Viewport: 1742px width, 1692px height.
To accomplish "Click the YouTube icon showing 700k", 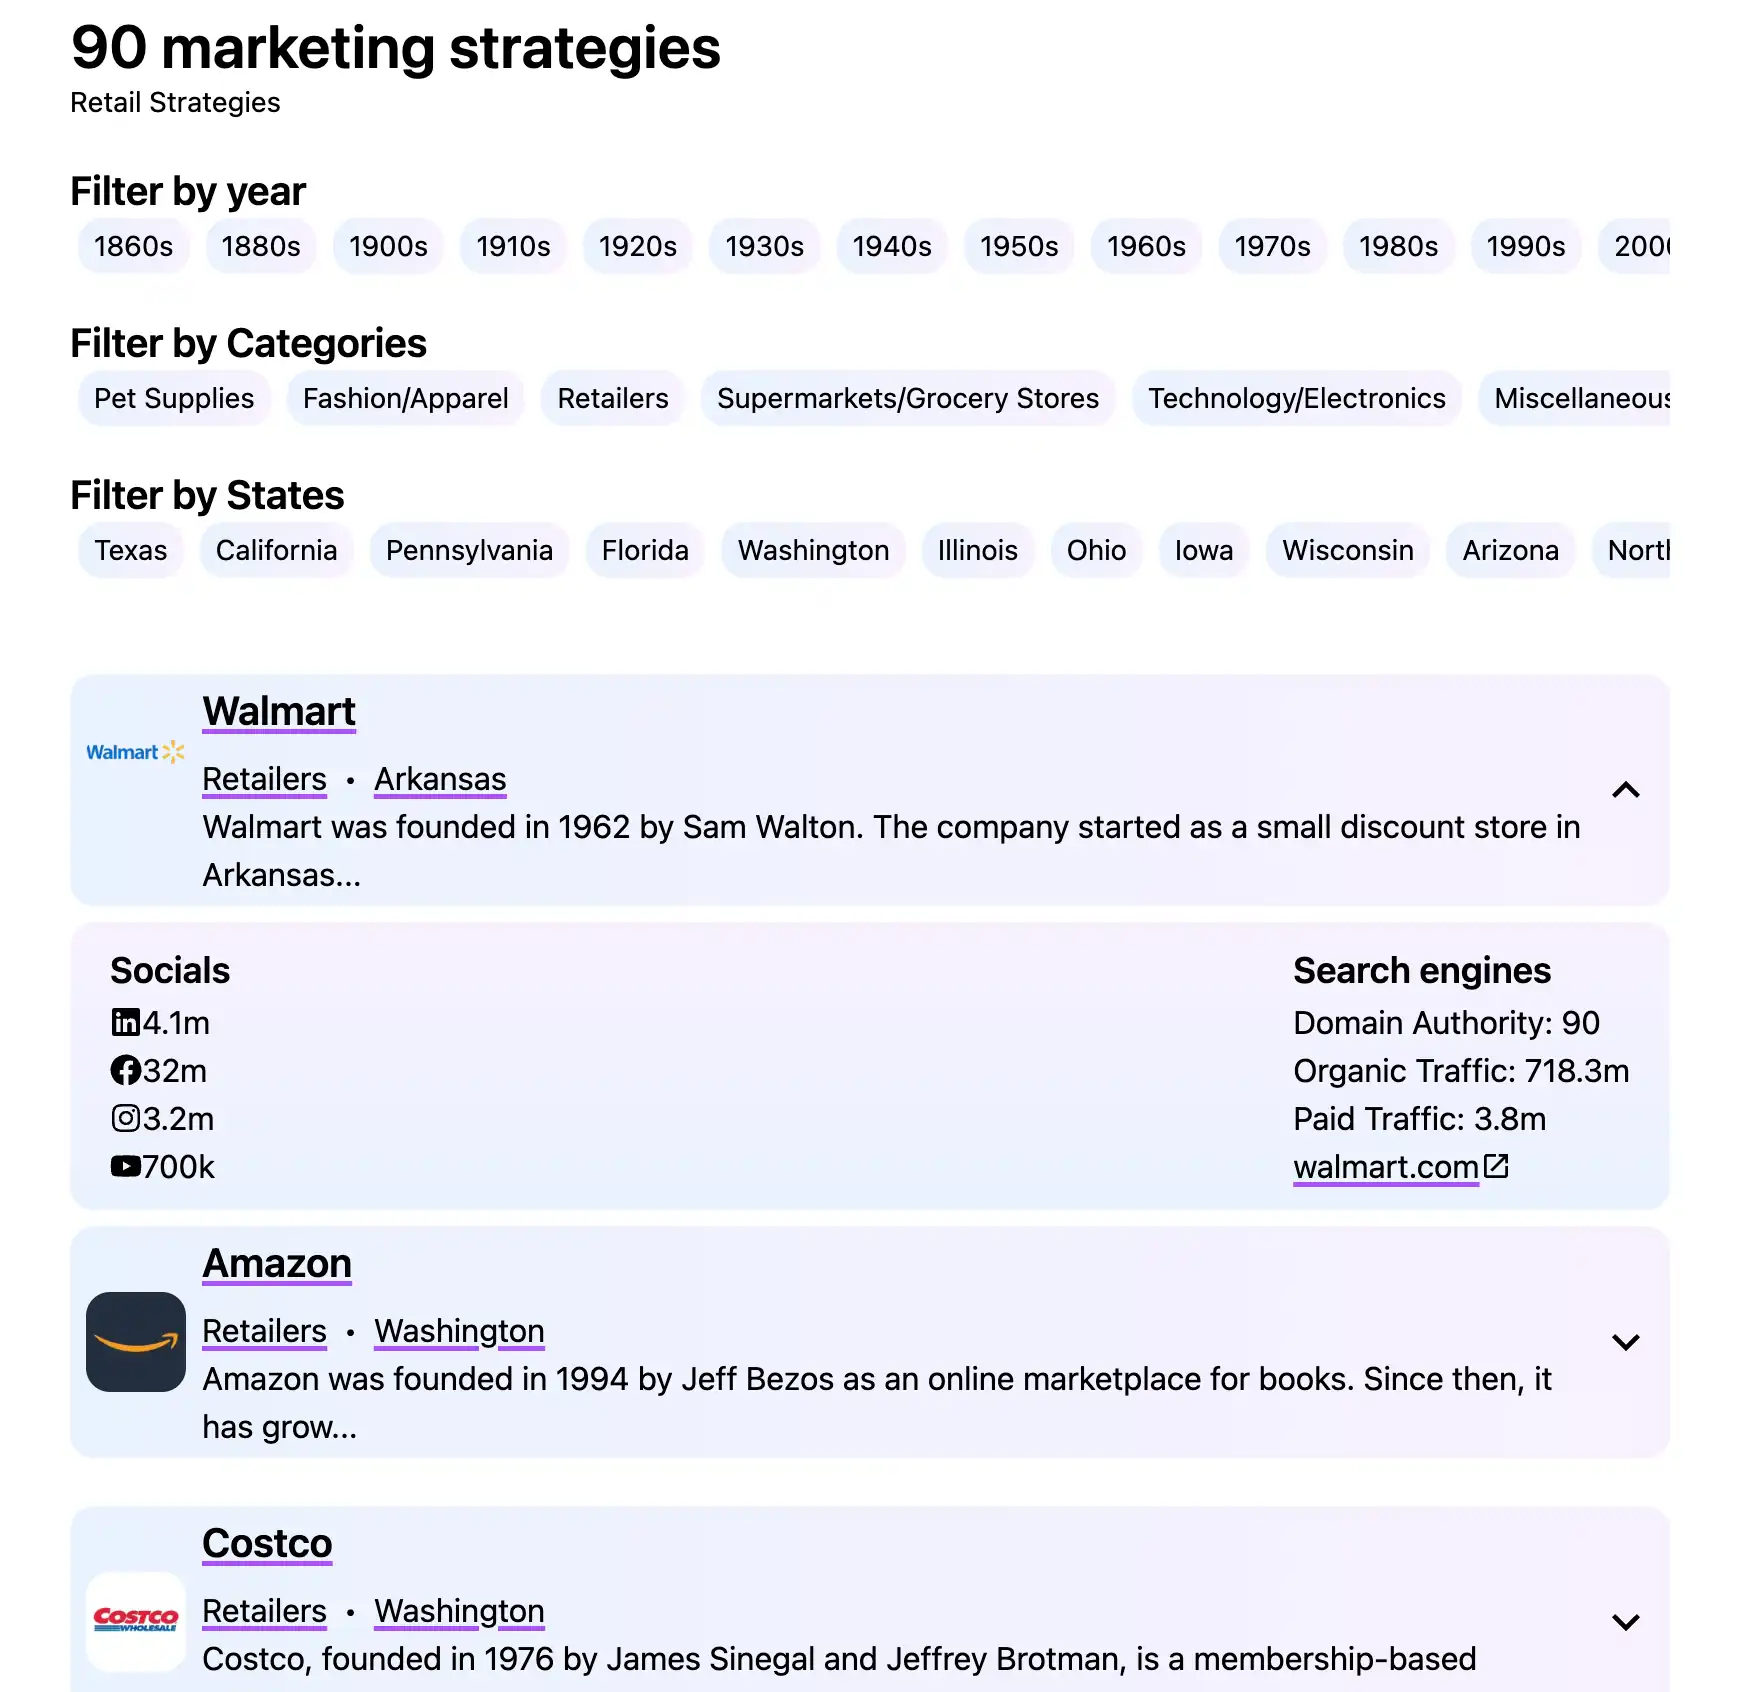I will point(124,1166).
